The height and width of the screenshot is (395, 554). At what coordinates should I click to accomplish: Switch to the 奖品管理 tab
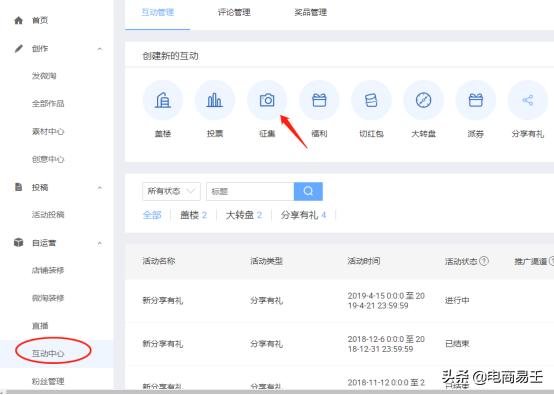tap(310, 12)
